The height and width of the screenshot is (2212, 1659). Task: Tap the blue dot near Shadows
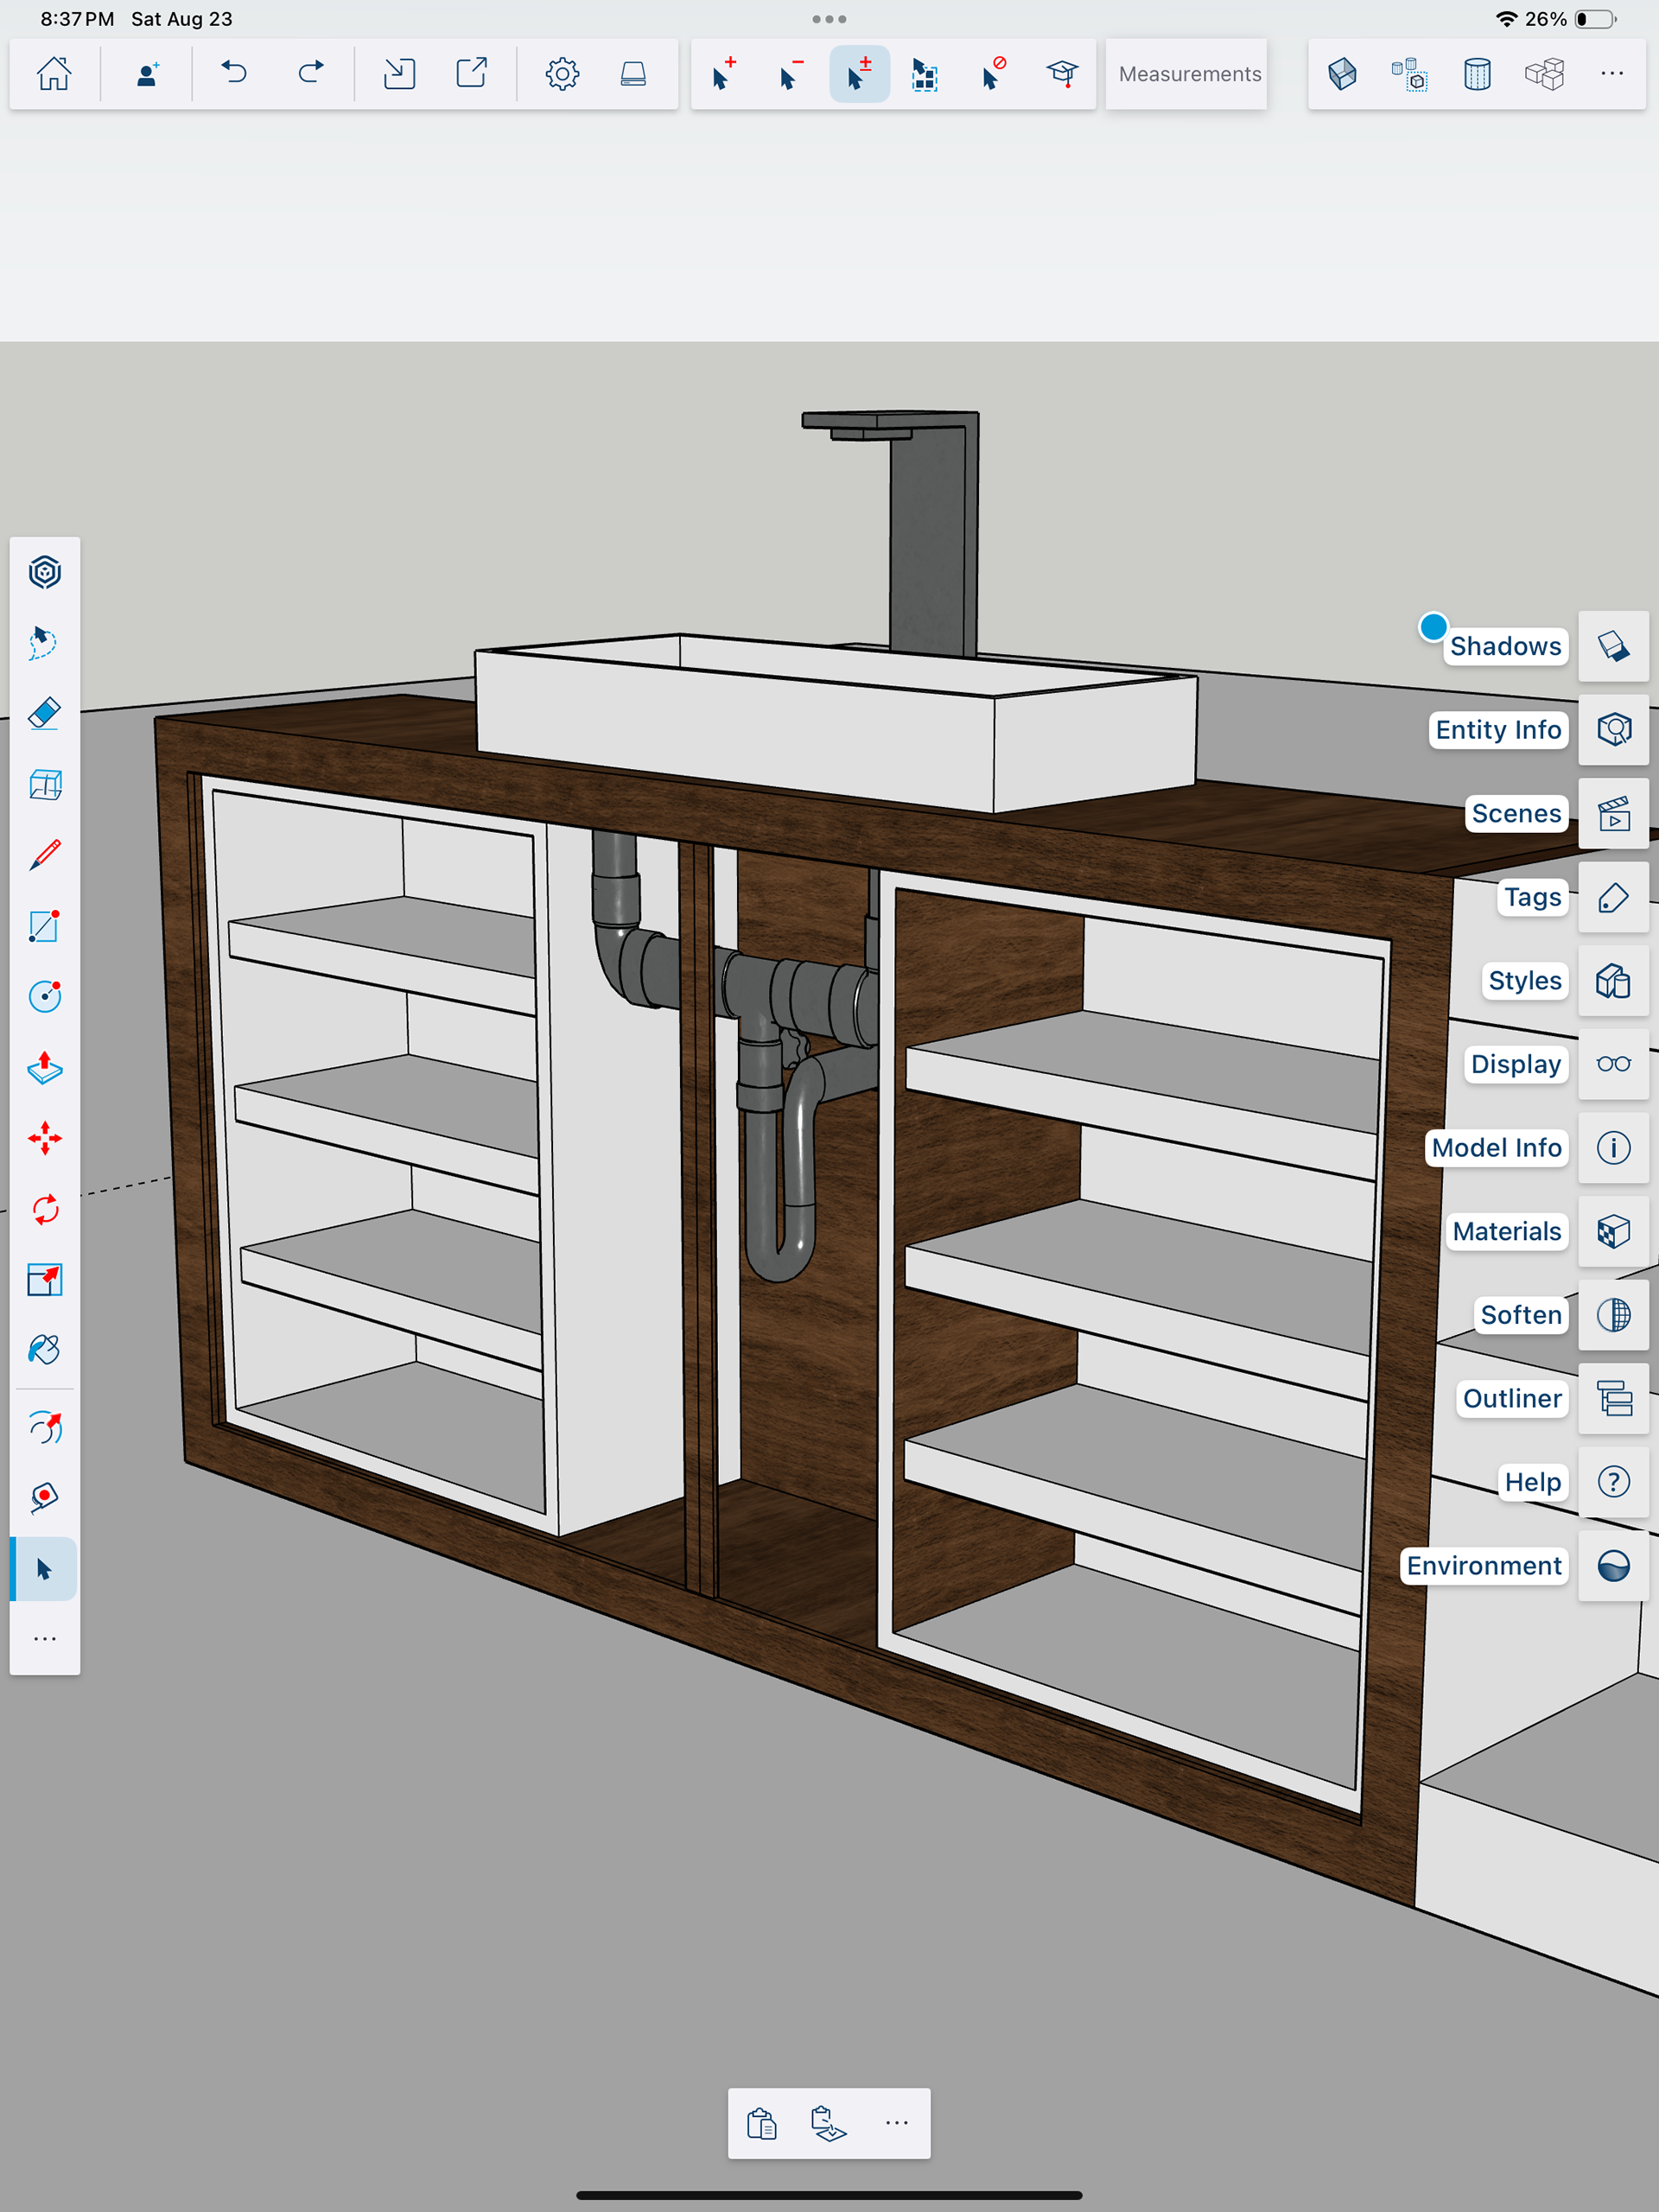(x=1433, y=627)
